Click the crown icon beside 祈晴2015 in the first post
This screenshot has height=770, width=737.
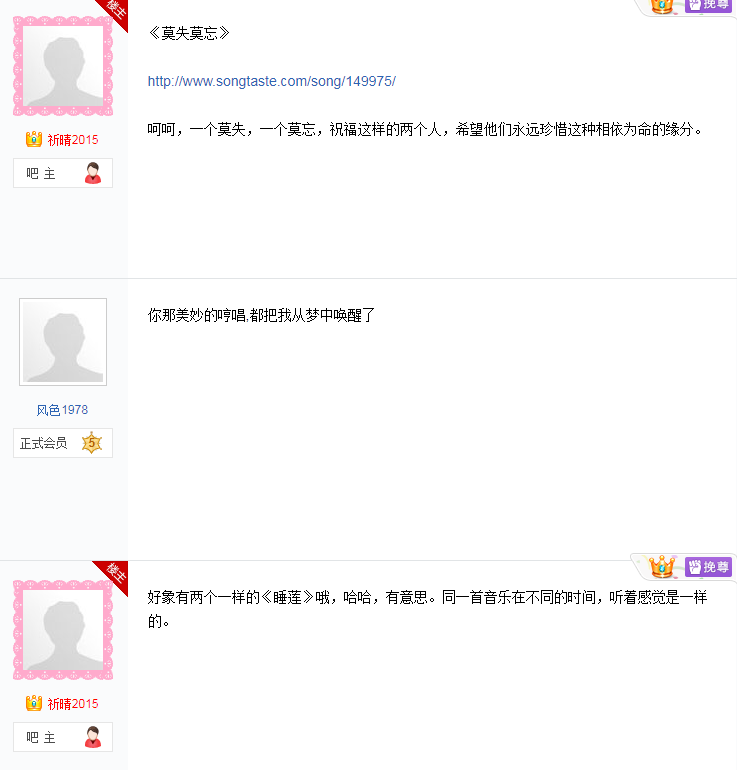33,139
